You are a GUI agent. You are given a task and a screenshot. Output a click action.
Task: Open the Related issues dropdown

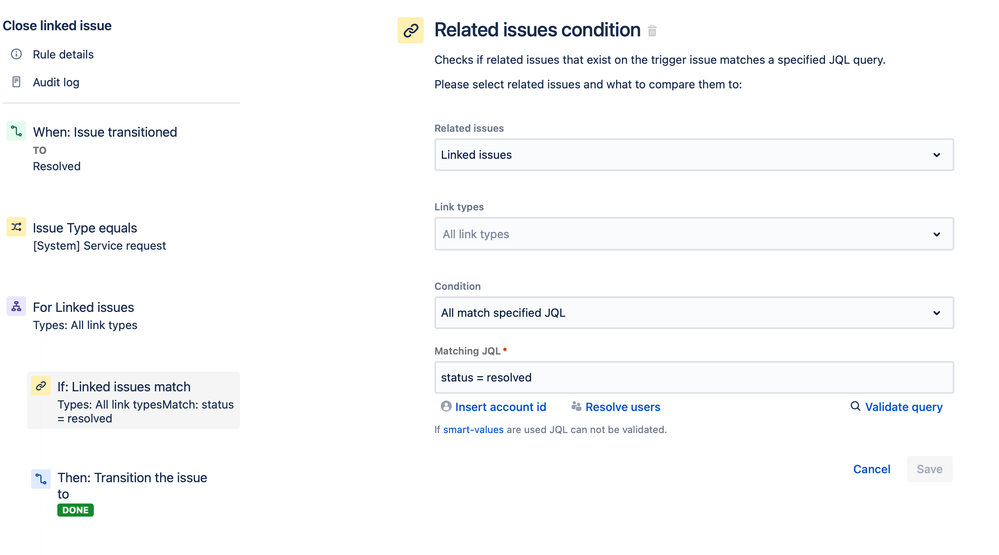click(694, 155)
